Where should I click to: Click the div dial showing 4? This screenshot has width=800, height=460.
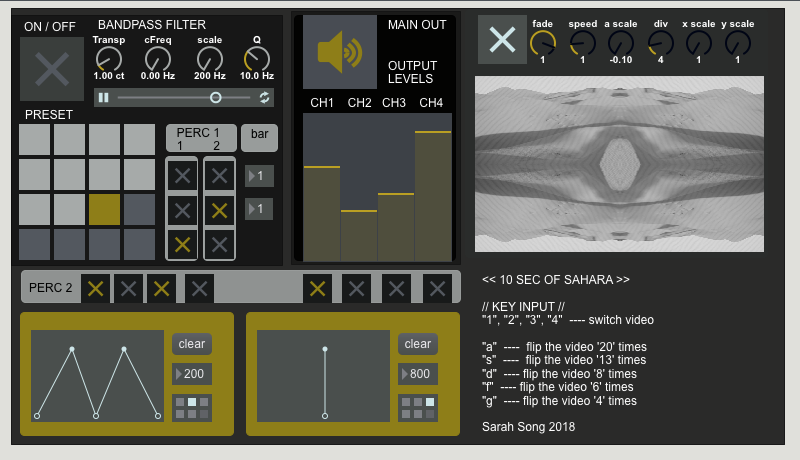coord(661,43)
